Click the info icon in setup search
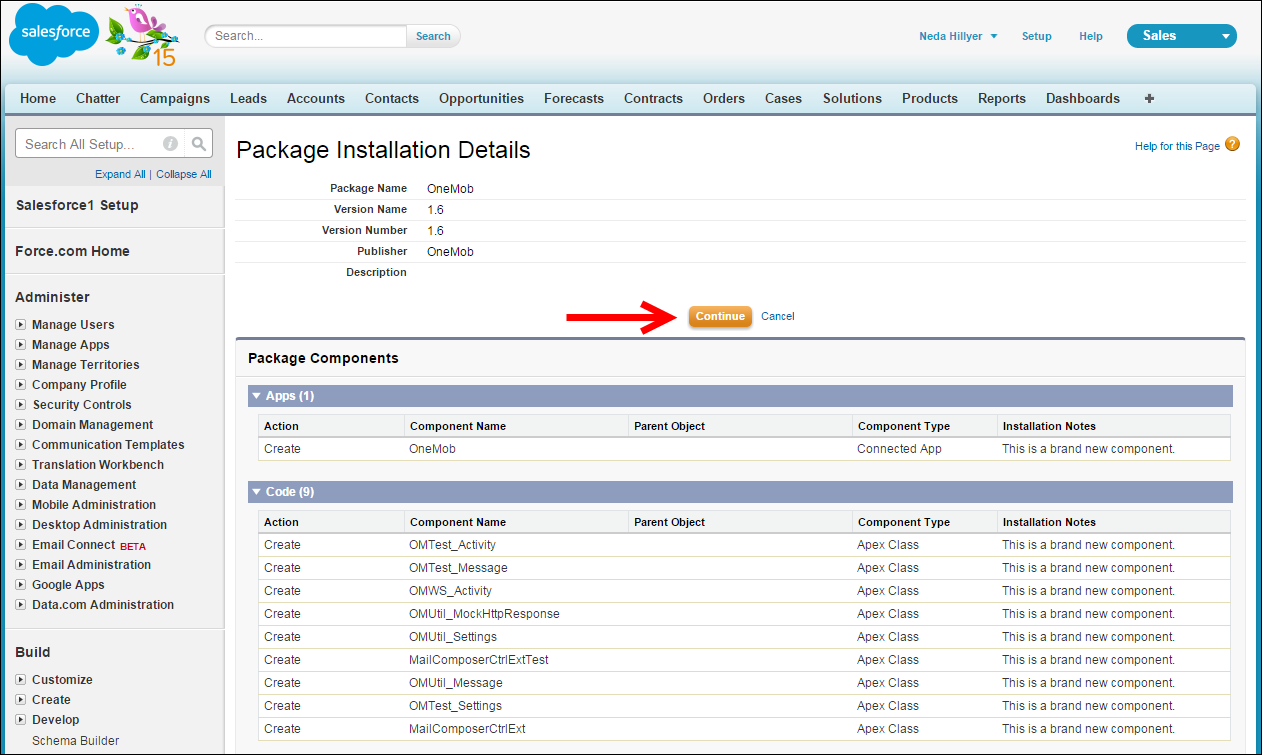 pos(171,144)
